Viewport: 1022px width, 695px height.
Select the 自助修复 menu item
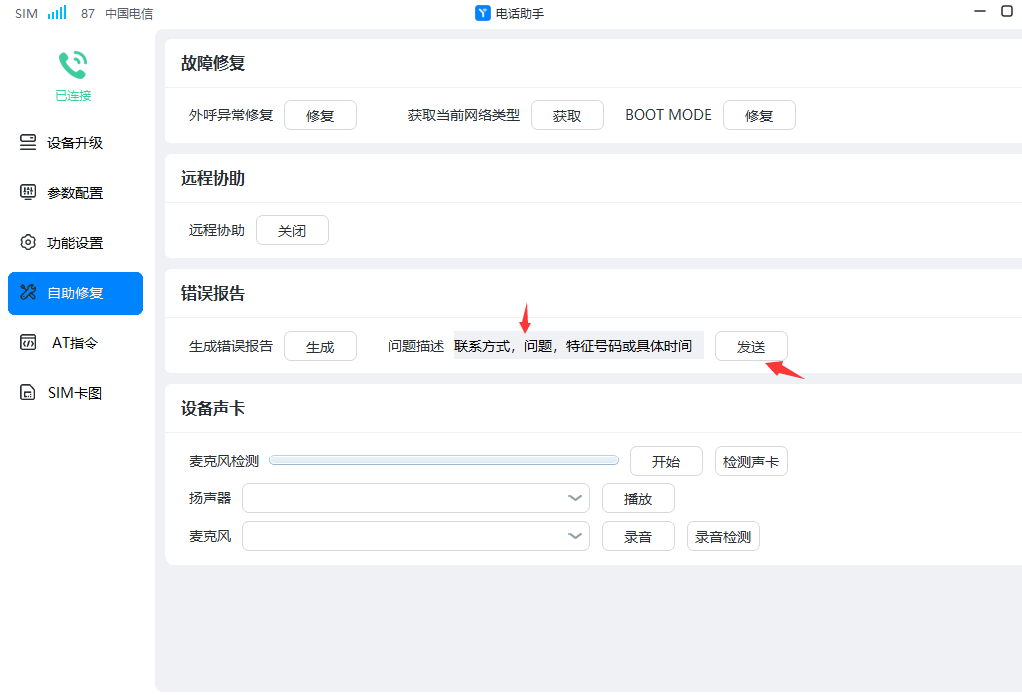(75, 293)
